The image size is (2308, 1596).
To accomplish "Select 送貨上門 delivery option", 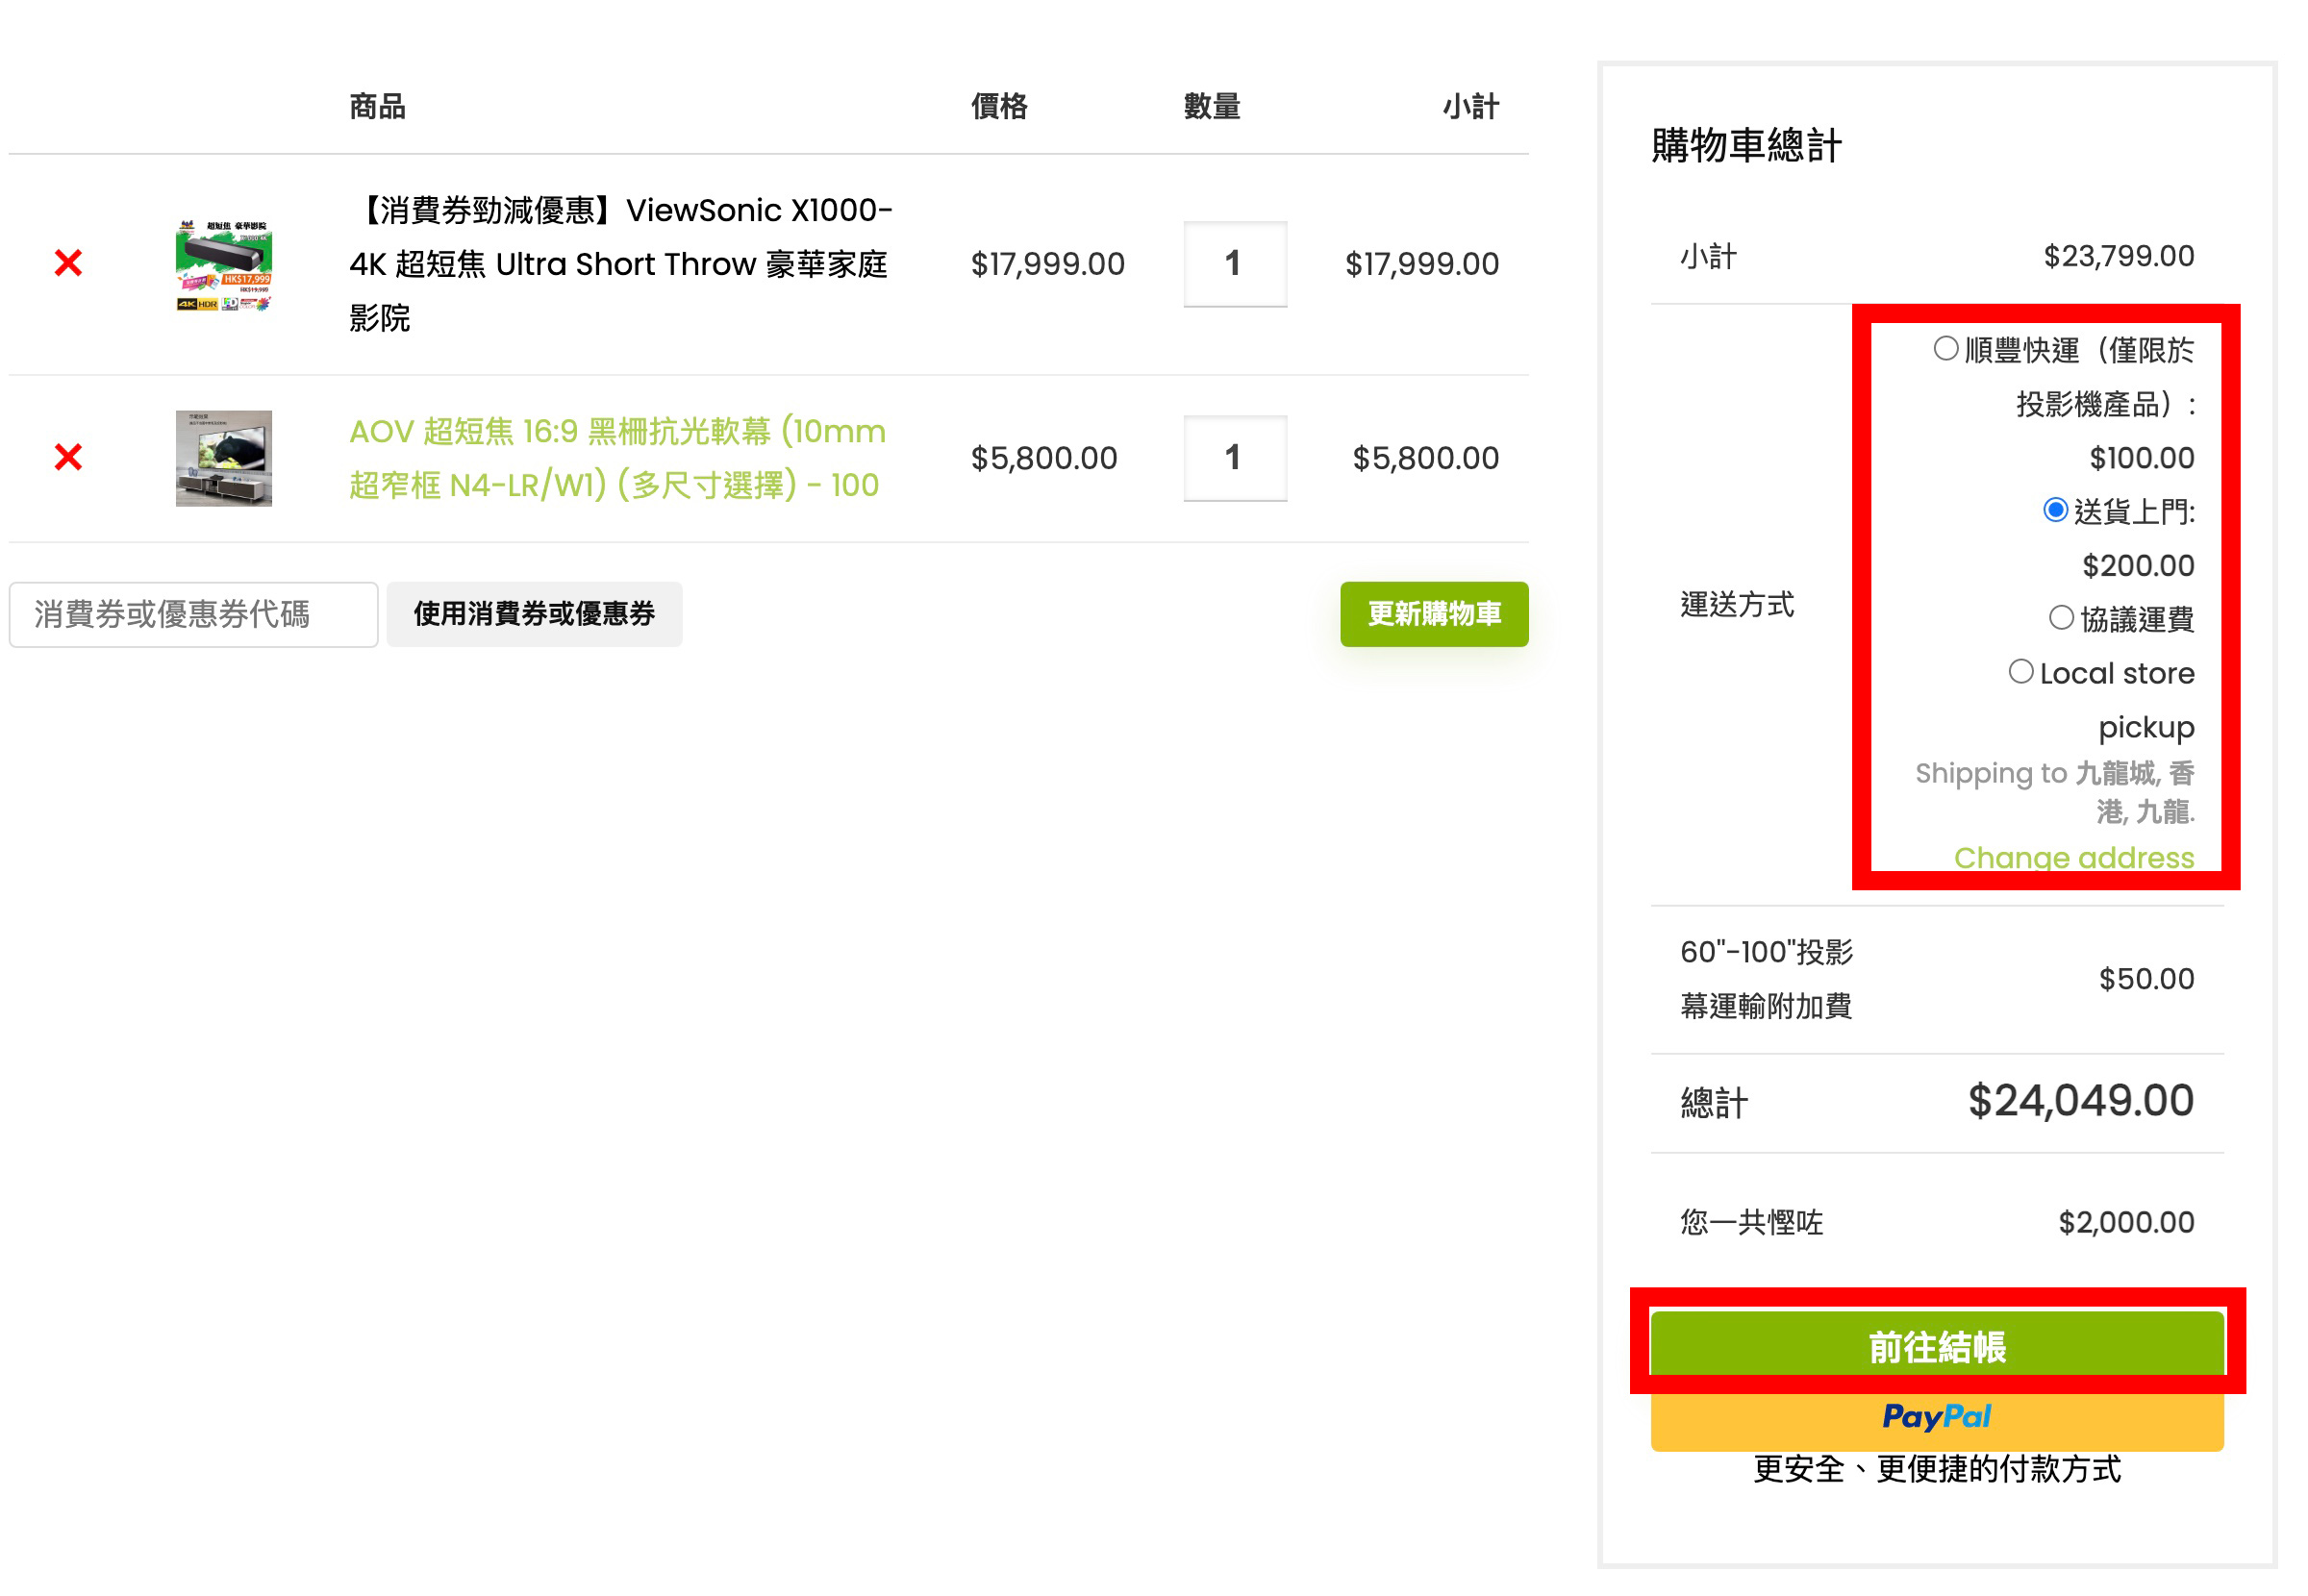I will tap(2055, 510).
